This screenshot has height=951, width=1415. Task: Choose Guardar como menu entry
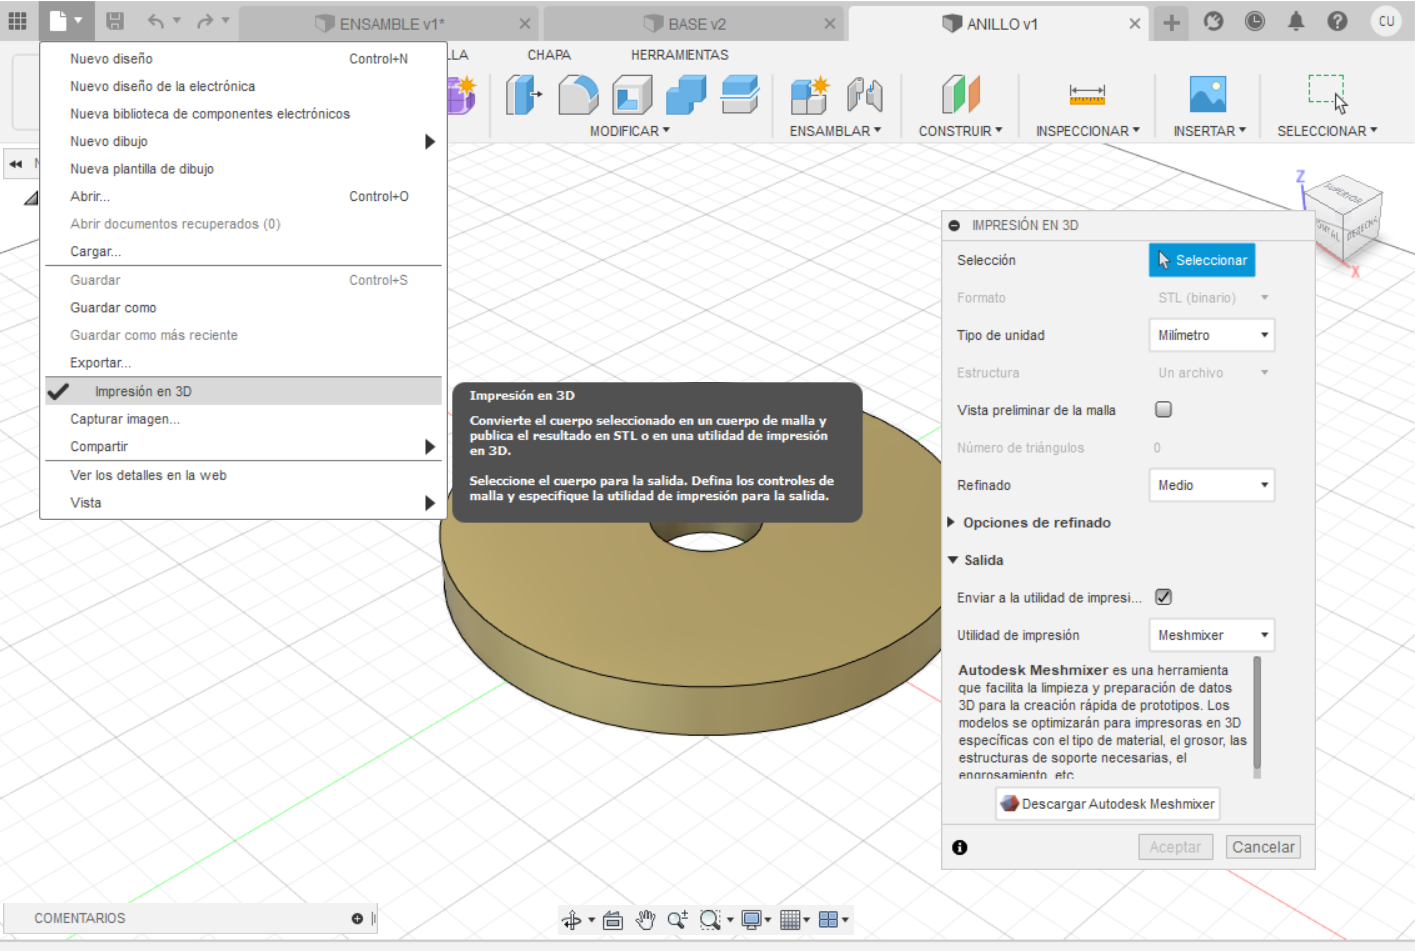243,308
